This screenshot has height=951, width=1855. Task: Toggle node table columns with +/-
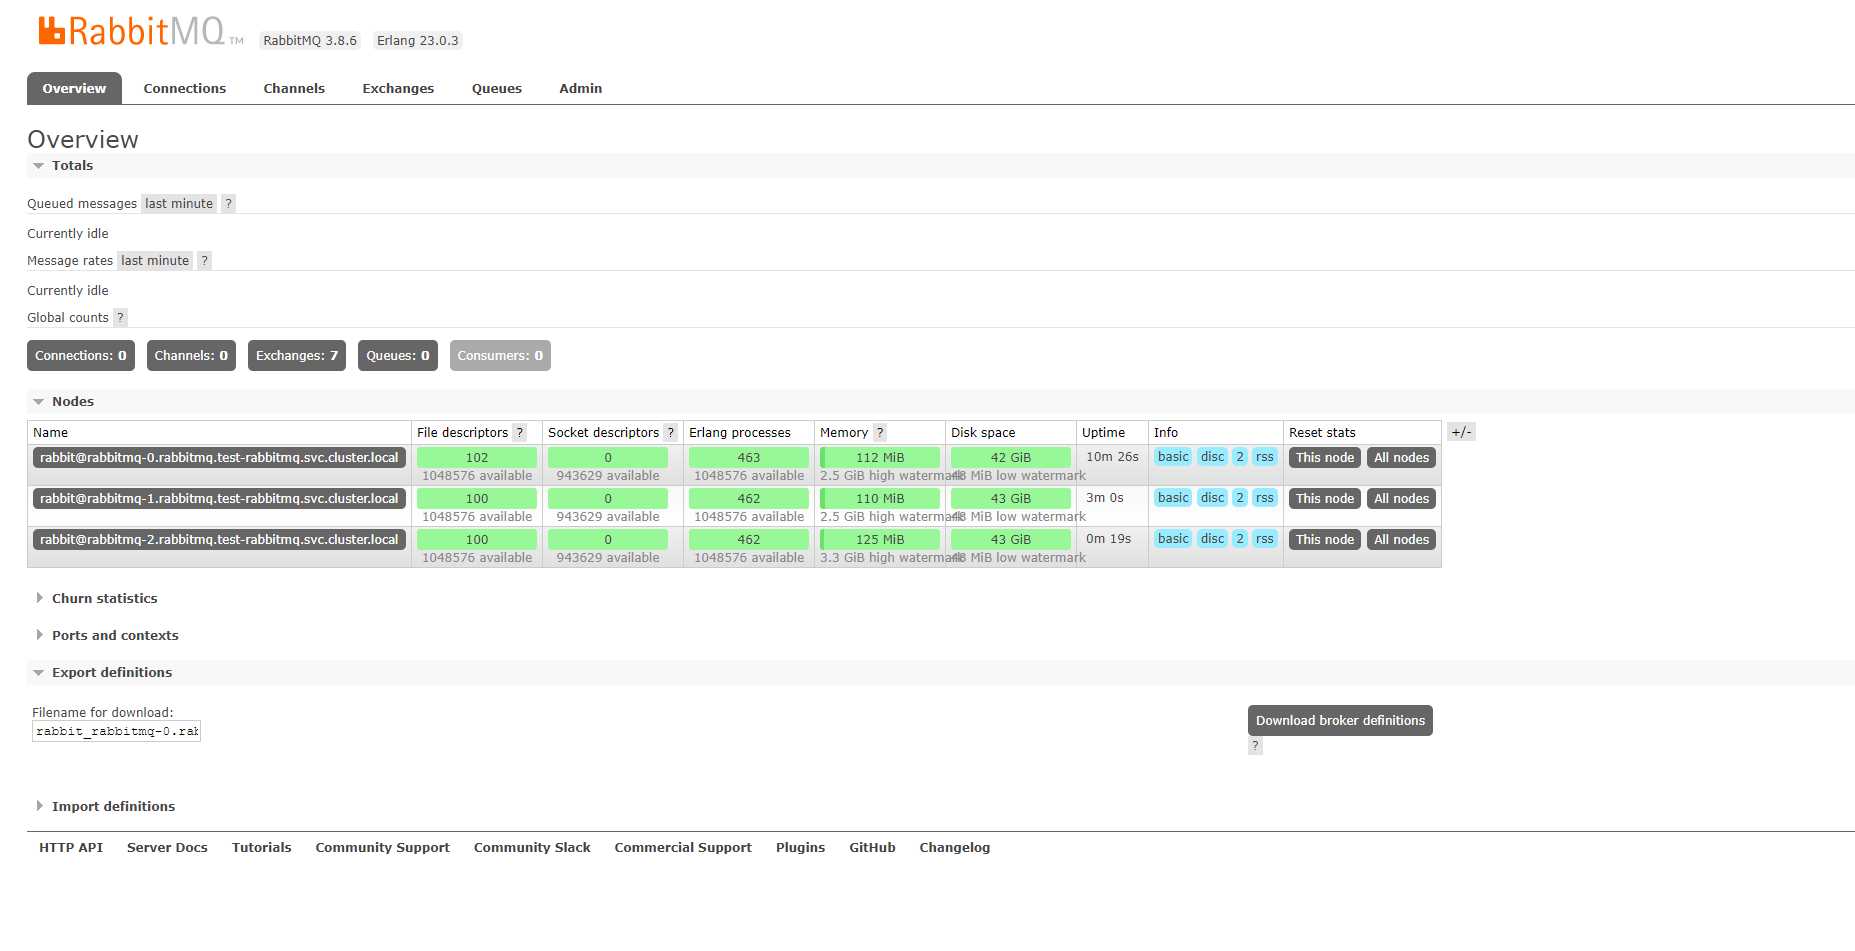coord(1461,432)
